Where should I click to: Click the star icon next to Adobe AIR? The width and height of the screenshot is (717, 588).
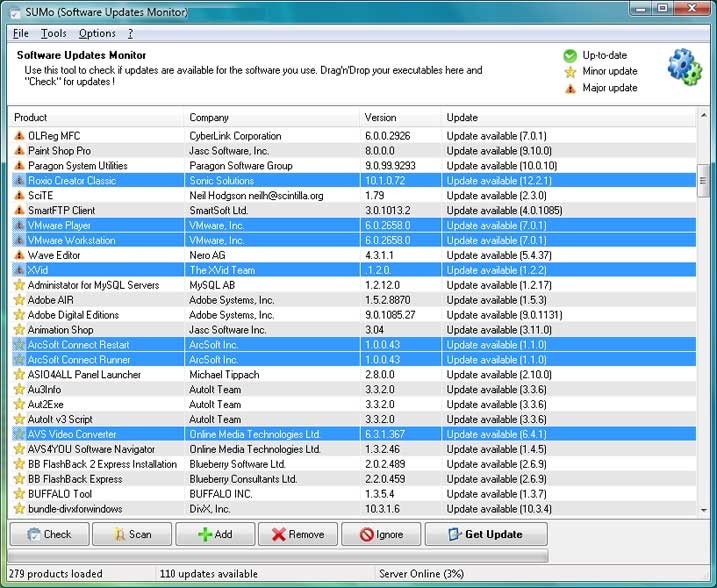pyautogui.click(x=19, y=300)
